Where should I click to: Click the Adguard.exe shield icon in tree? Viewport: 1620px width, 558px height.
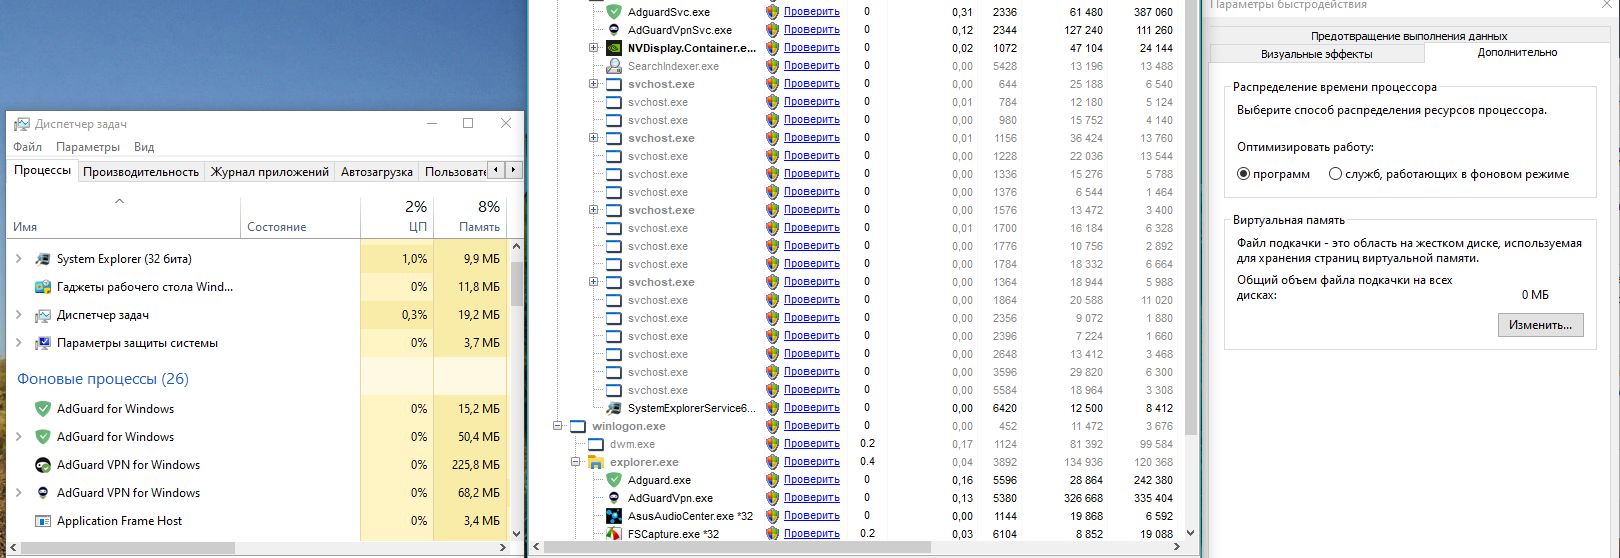(x=614, y=480)
